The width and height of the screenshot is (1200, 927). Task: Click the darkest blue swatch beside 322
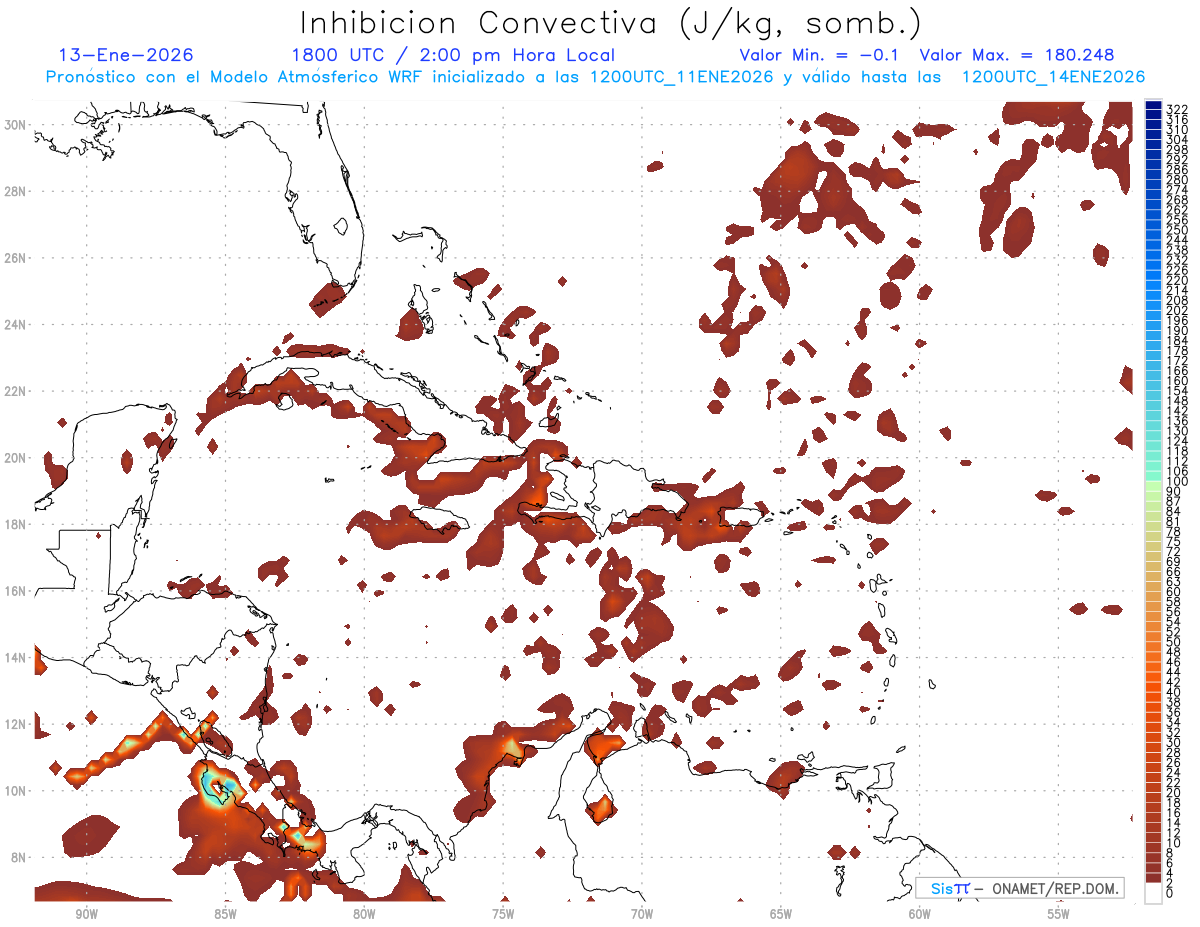(1153, 106)
